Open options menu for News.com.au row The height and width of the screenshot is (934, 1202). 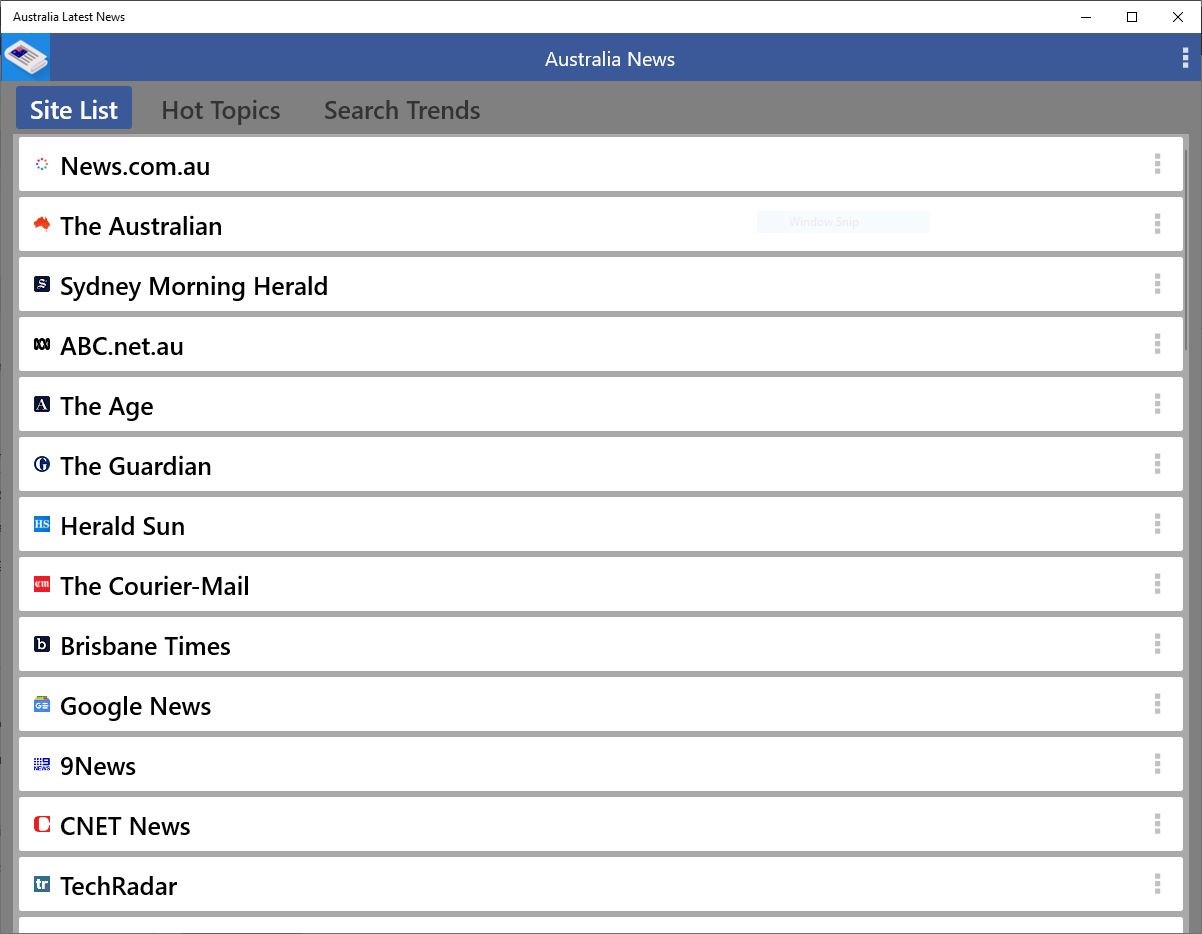(x=1157, y=164)
